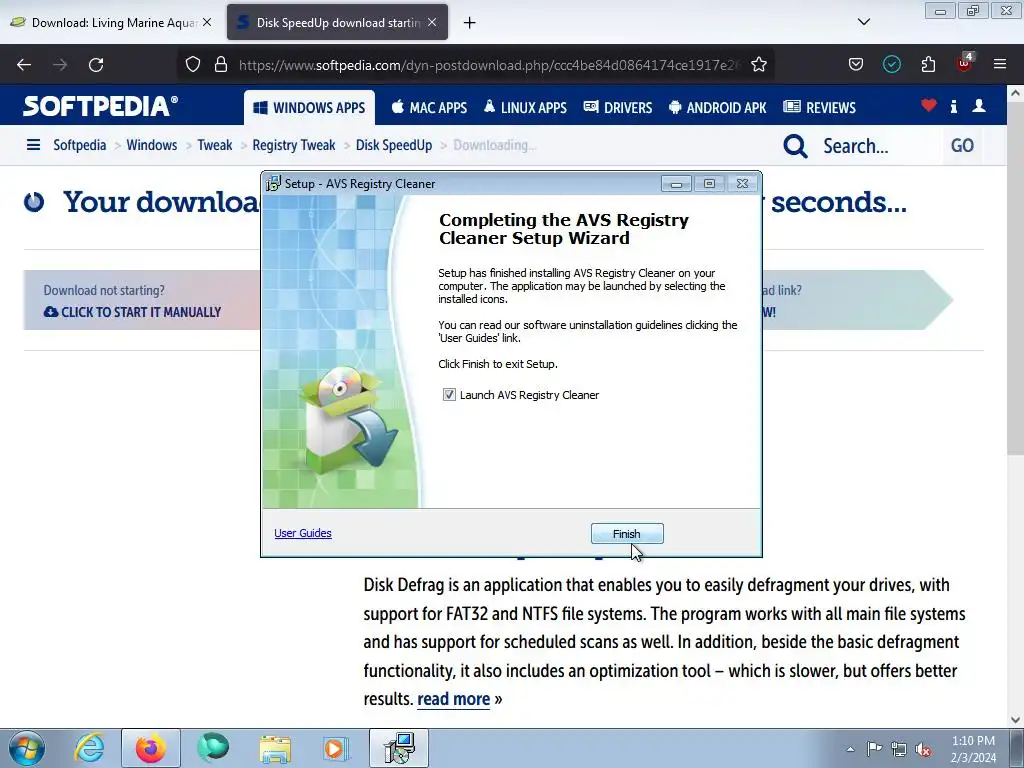Click the user account icon in Softpedia header
1024x768 pixels.
pyautogui.click(x=979, y=106)
